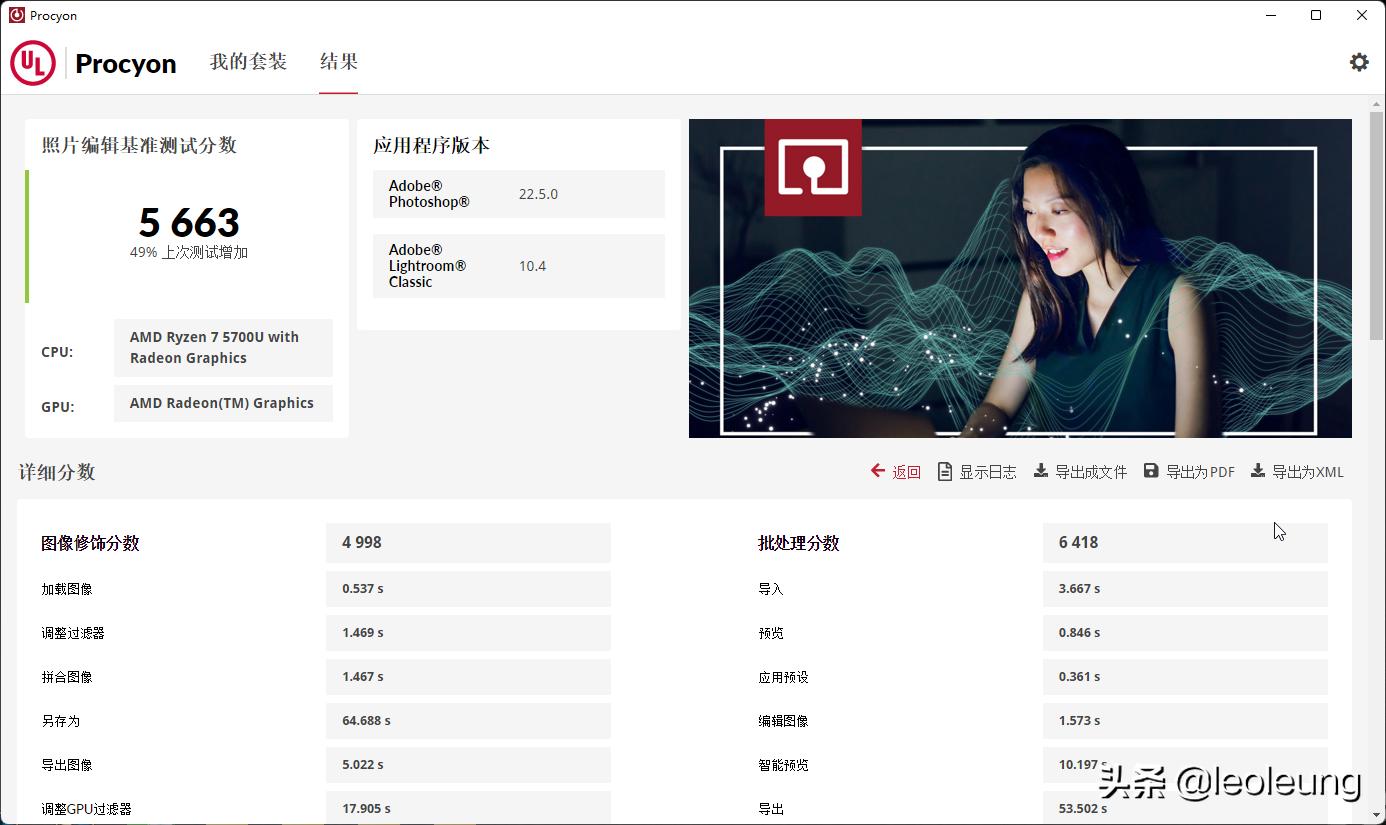
Task: Click the red back arrow next to 返回
Action: coord(877,471)
